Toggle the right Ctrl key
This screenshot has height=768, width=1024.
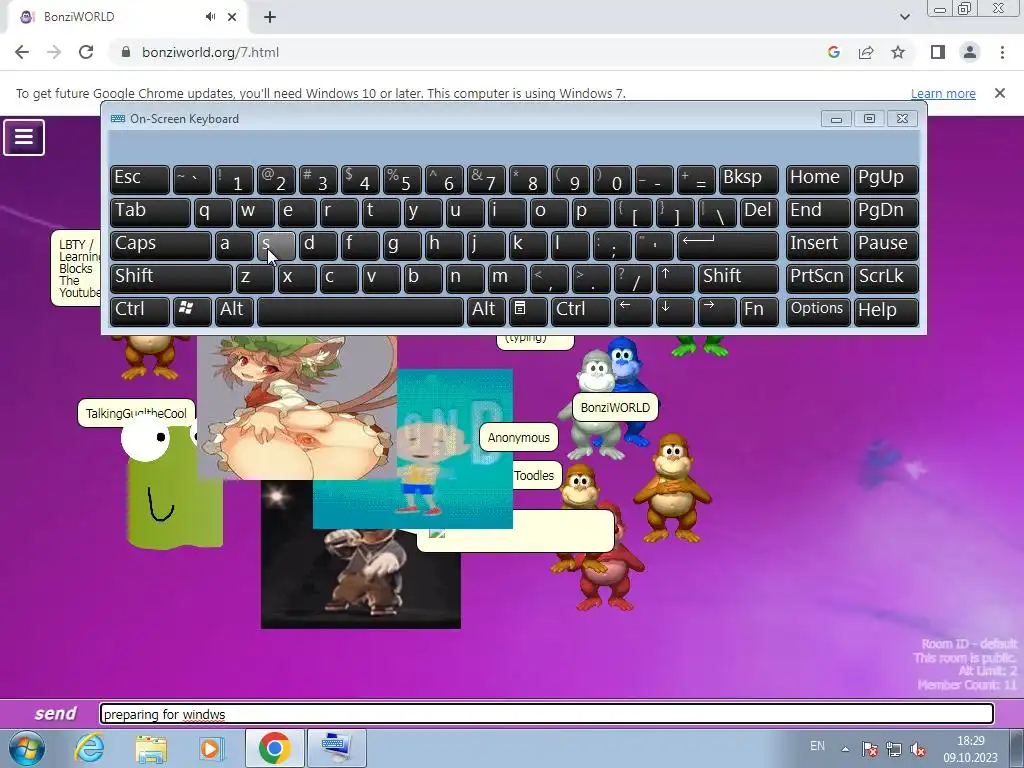(x=581, y=310)
